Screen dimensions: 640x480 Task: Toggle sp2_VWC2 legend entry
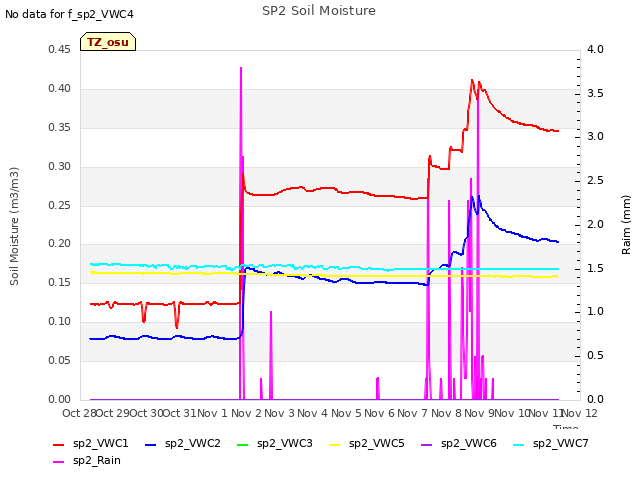click(x=183, y=443)
